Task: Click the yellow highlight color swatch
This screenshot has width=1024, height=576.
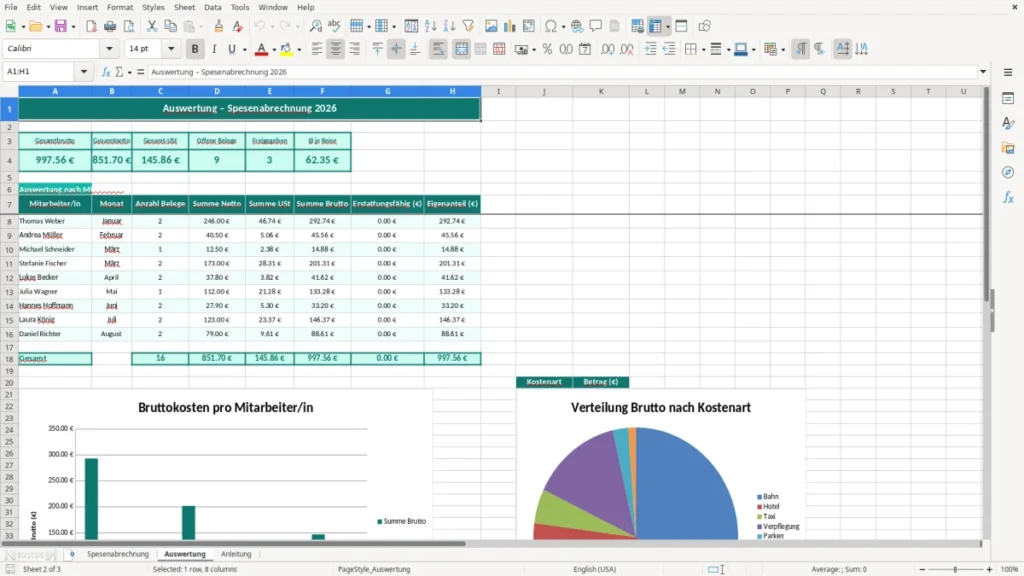Action: [287, 49]
